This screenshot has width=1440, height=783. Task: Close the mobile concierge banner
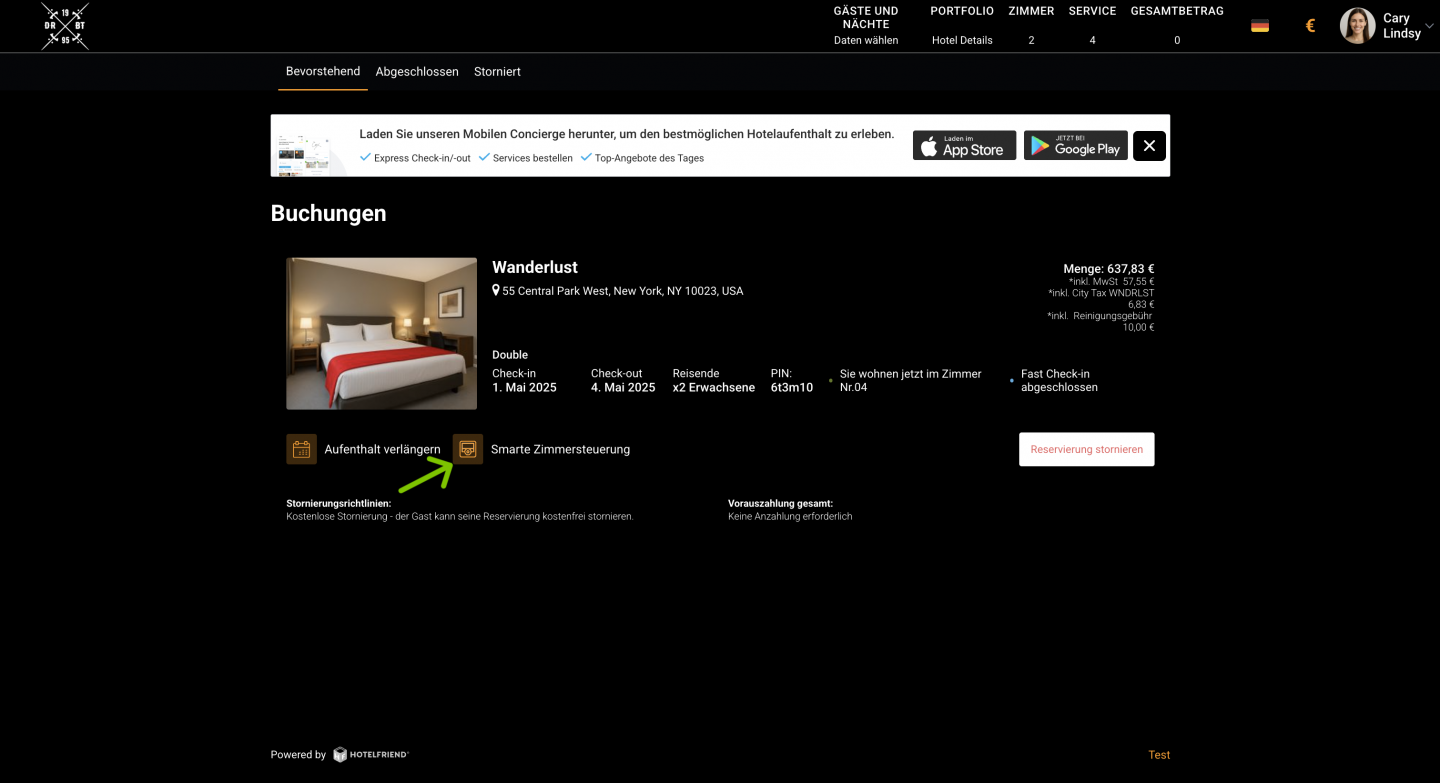(1149, 146)
